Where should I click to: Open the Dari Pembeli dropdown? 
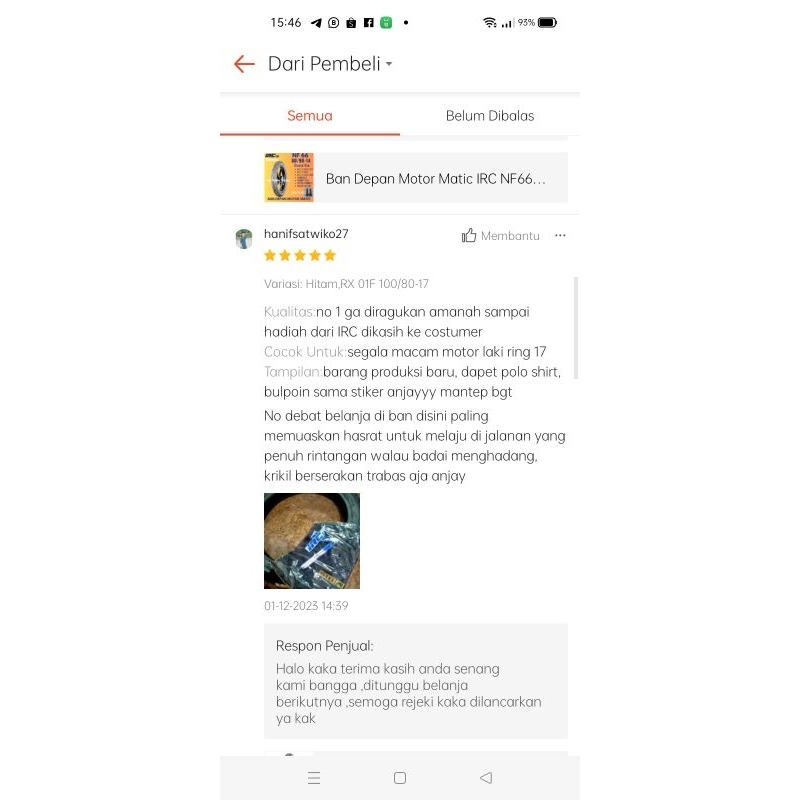tap(330, 64)
